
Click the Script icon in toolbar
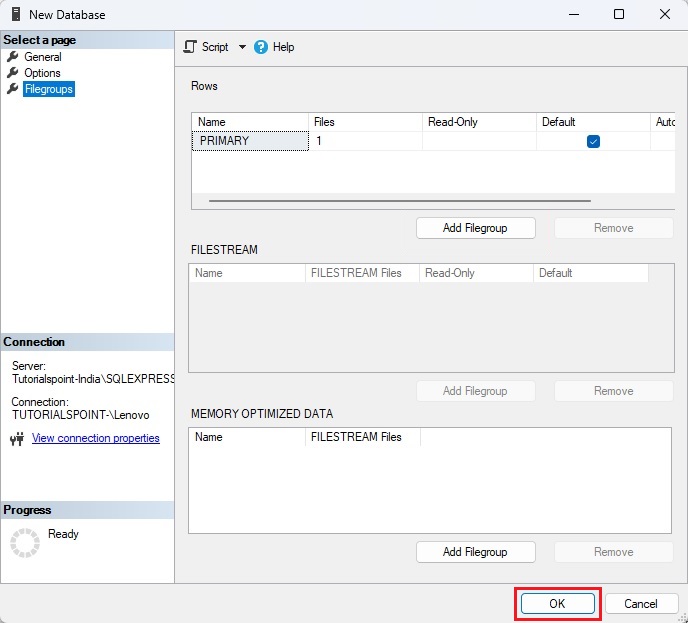[x=190, y=47]
